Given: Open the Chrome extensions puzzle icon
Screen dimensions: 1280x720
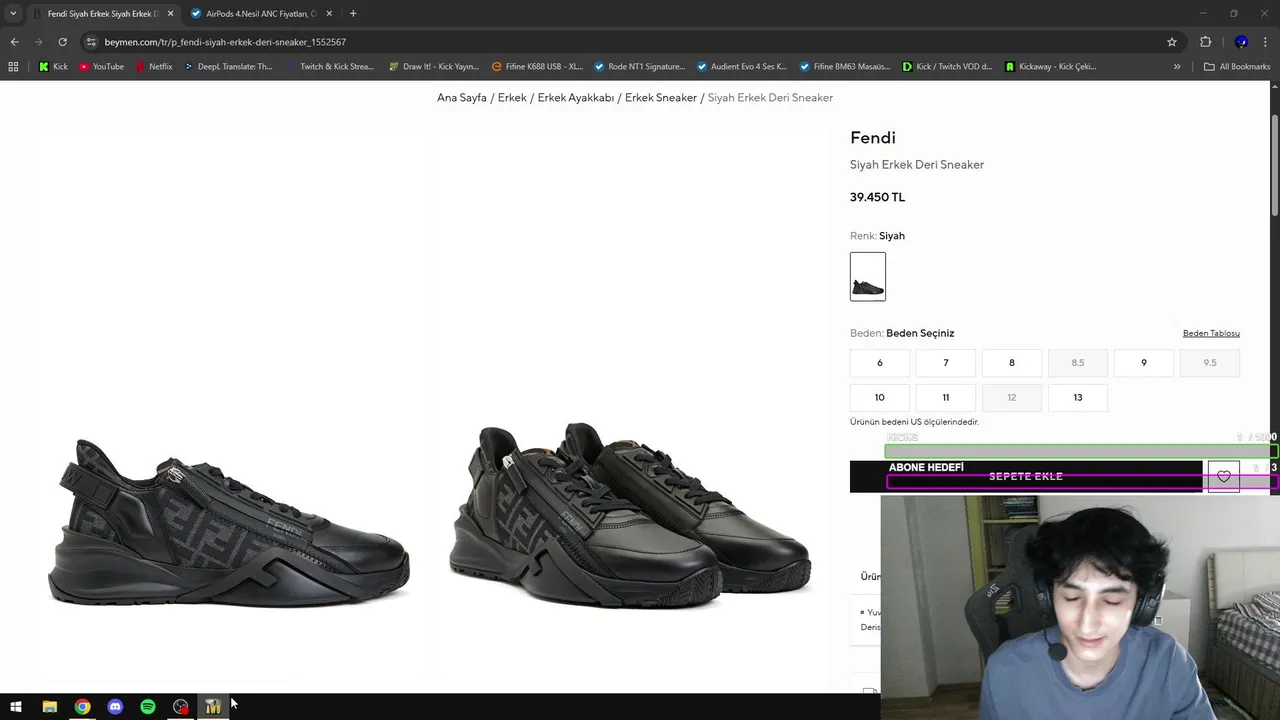Looking at the screenshot, I should (x=1205, y=42).
